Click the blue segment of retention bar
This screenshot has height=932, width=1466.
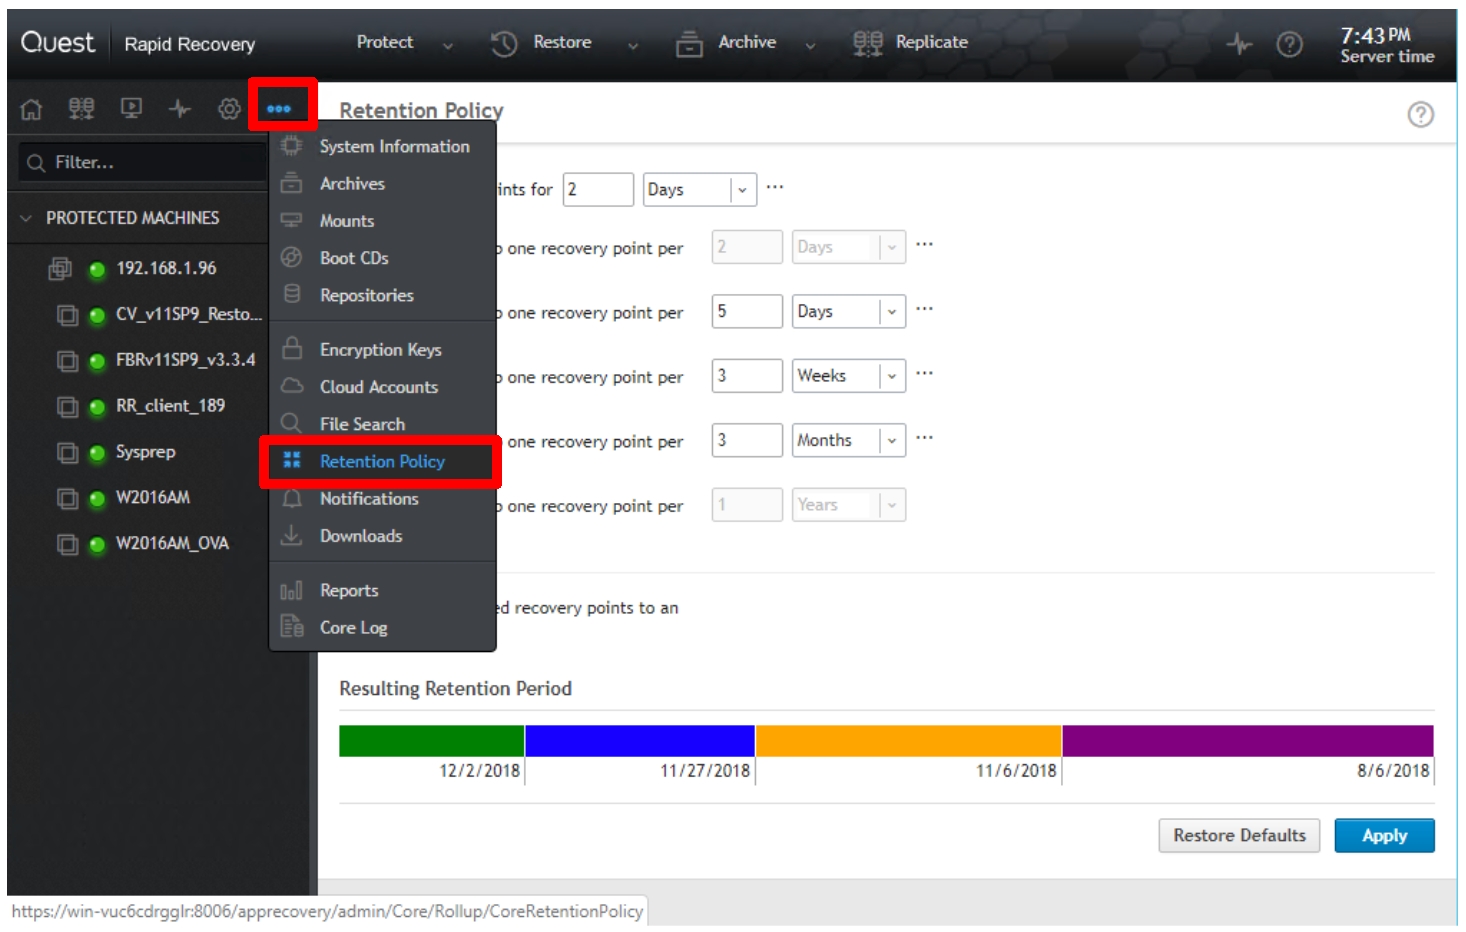(640, 741)
